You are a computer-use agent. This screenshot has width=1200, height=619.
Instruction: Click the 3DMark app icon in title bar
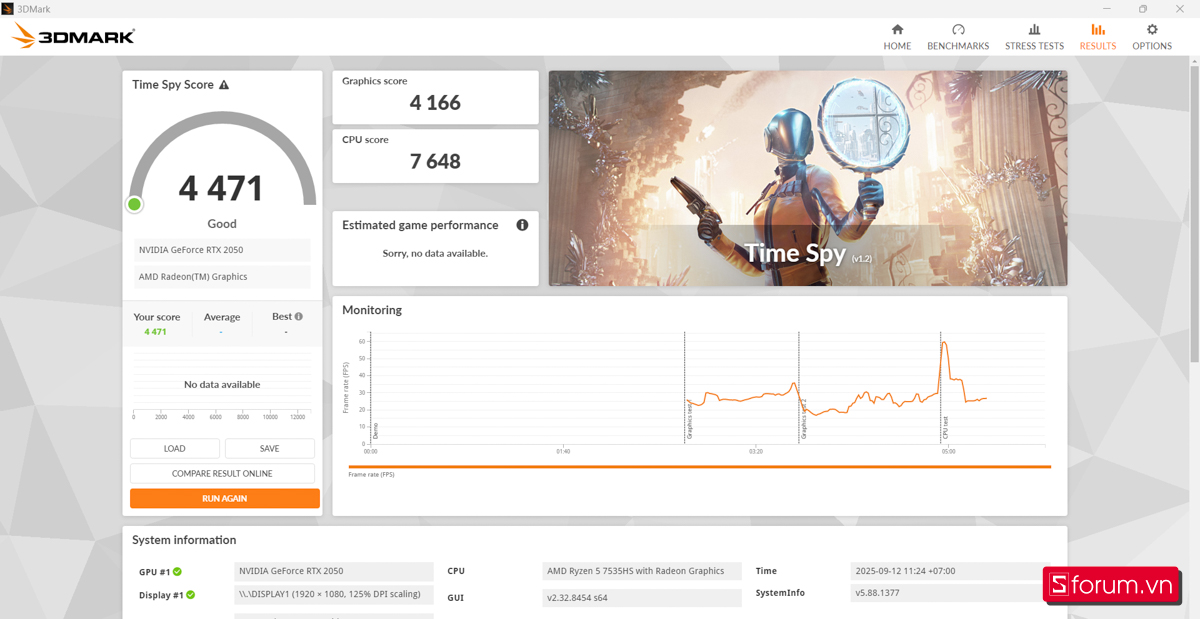[8, 8]
